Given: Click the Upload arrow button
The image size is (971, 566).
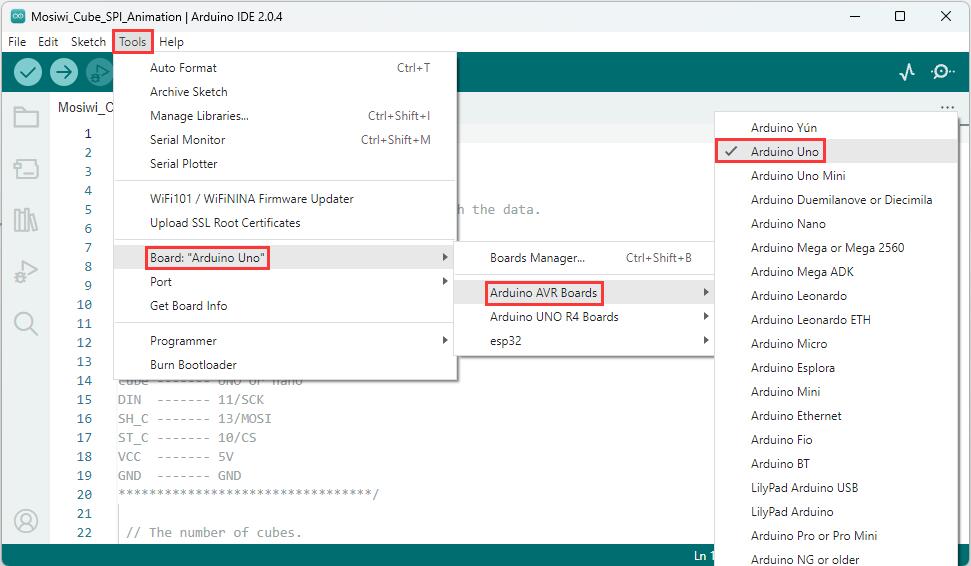Looking at the screenshot, I should 64,72.
